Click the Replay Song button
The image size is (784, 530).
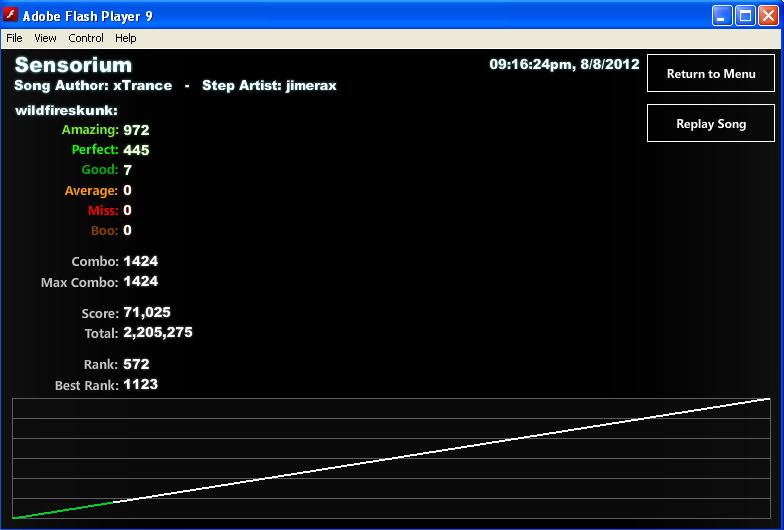pos(710,124)
